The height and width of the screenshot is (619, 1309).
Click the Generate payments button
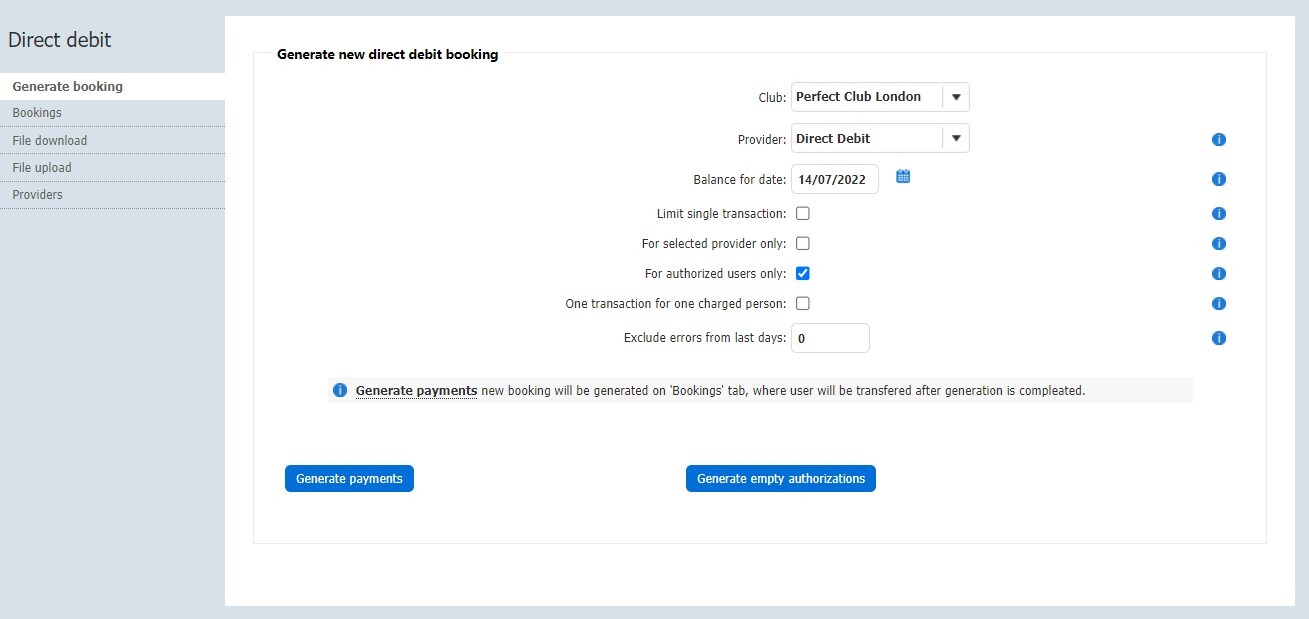[x=349, y=479]
